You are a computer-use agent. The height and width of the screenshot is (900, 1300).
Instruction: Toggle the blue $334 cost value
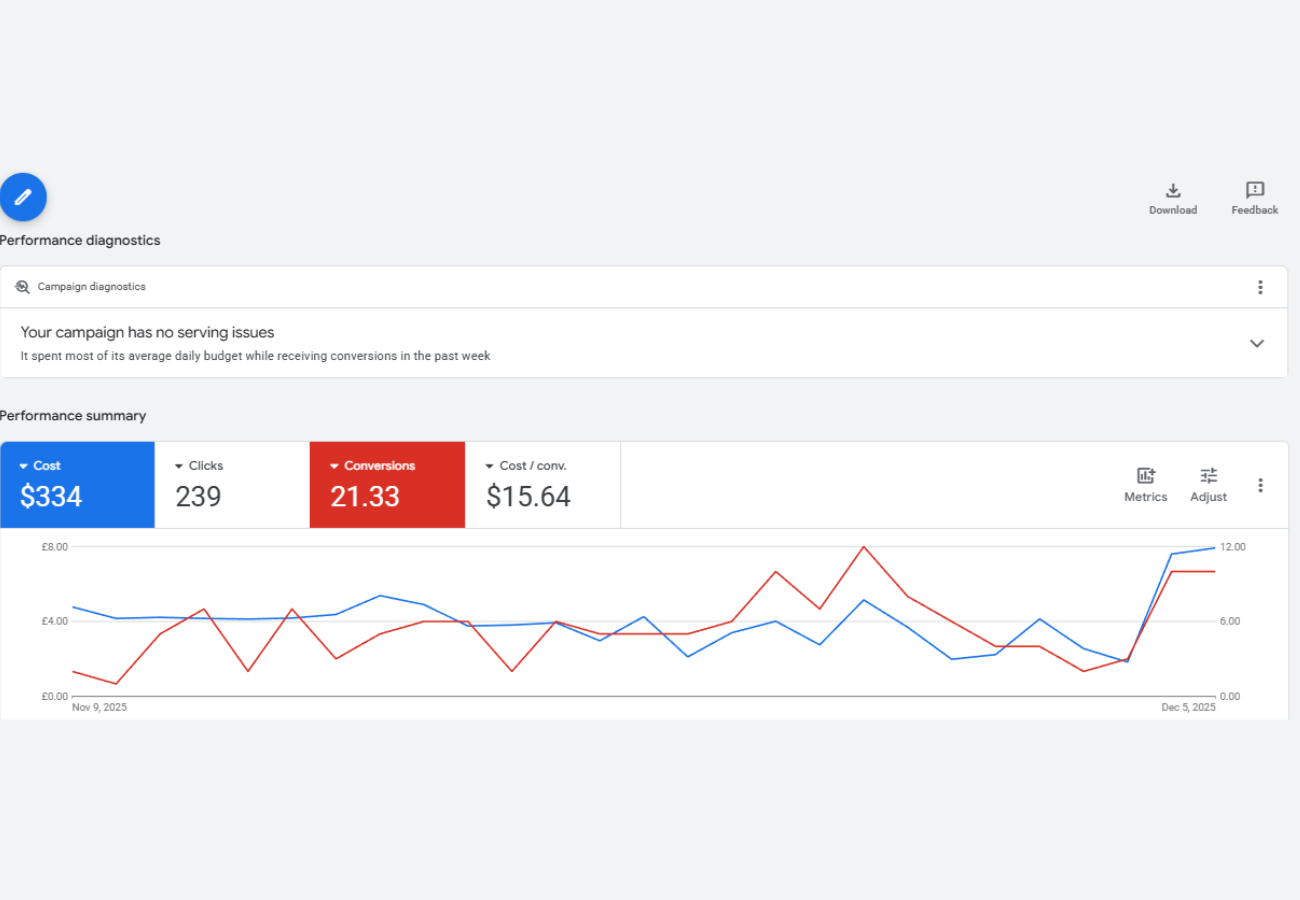click(x=51, y=497)
